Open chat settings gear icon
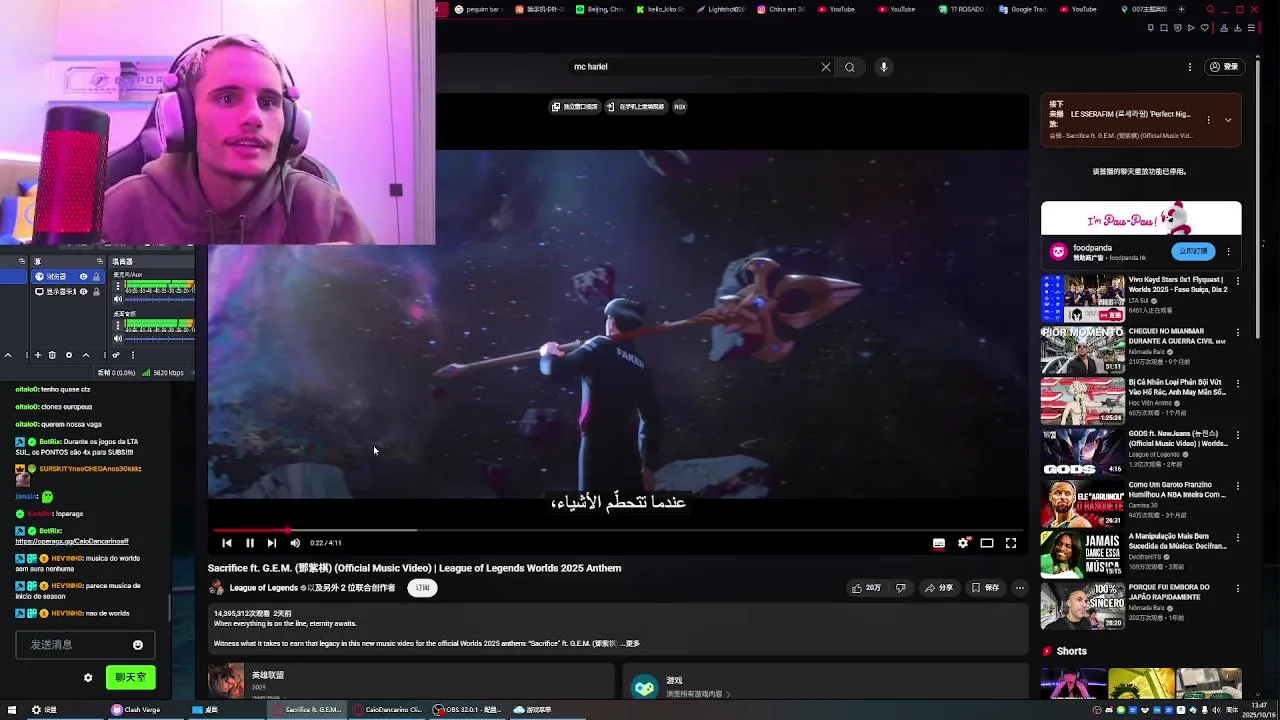1280x720 pixels. pos(88,678)
